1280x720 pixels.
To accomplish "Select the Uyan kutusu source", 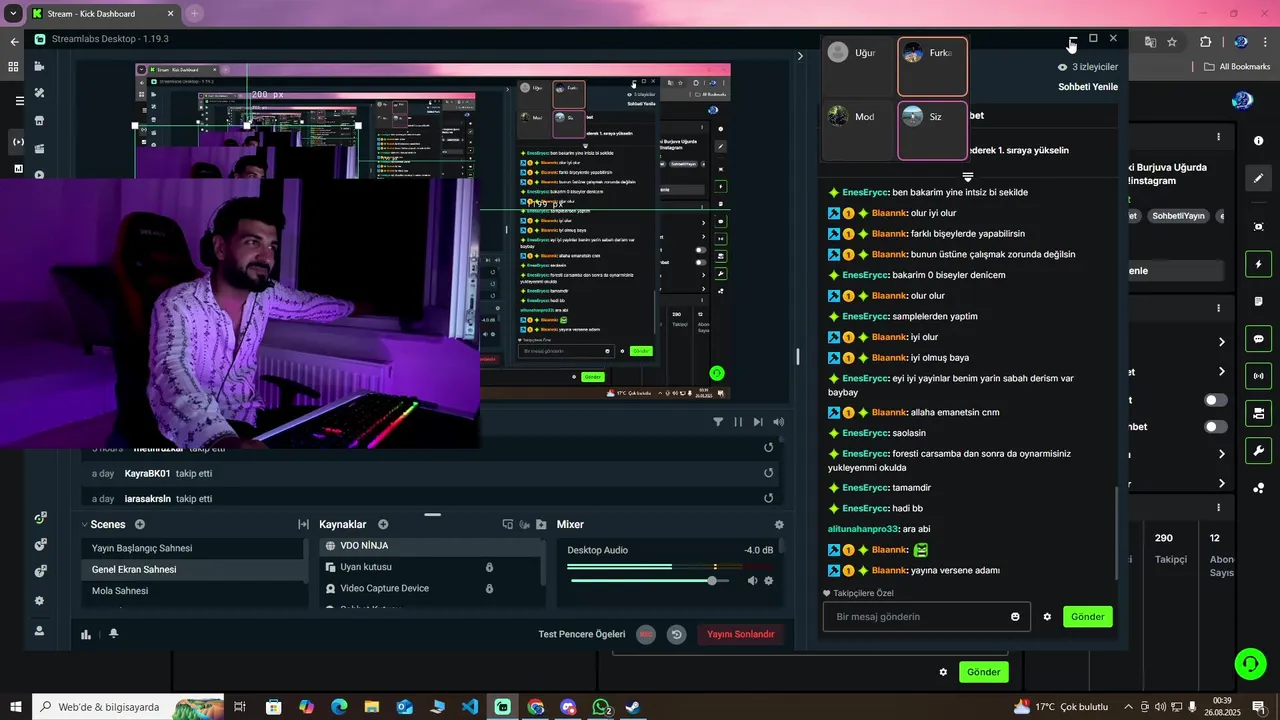I will click(430, 567).
